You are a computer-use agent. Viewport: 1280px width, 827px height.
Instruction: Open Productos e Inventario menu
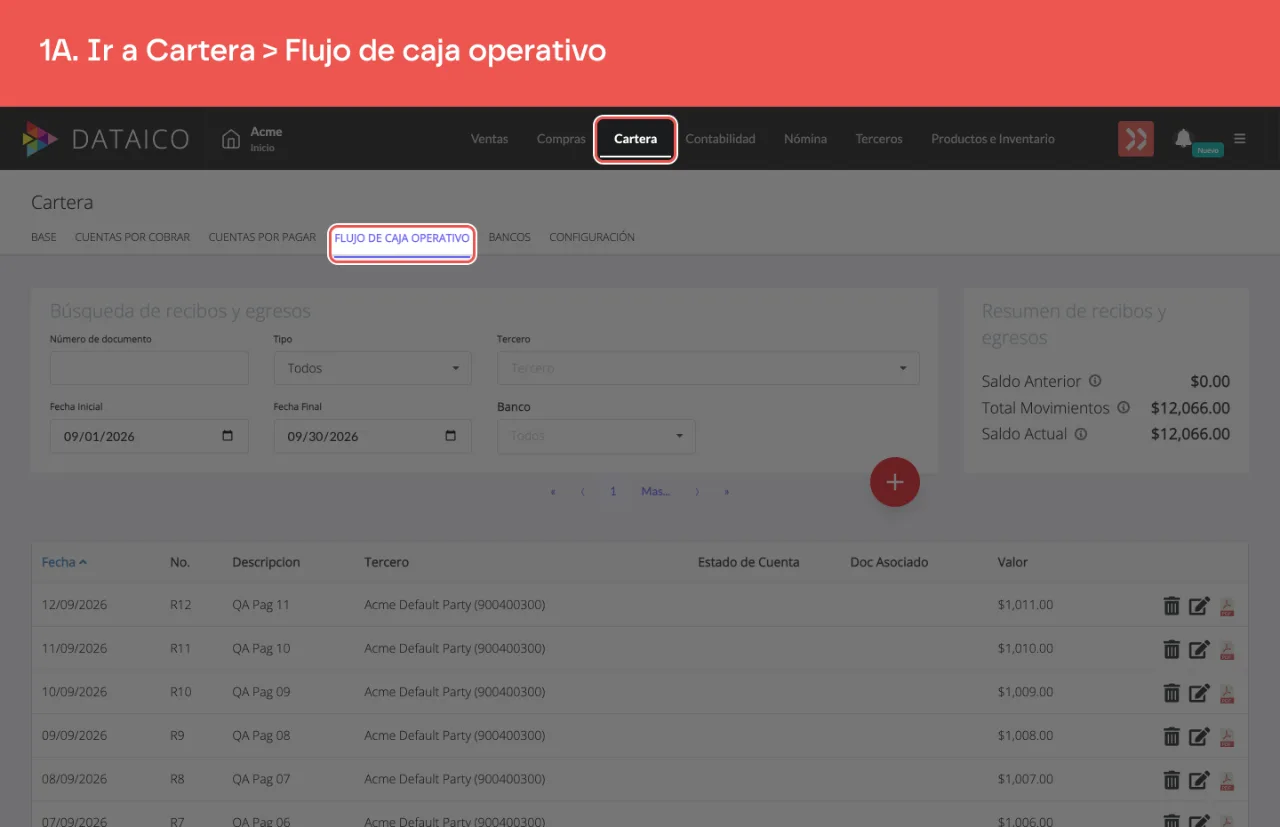(x=993, y=139)
